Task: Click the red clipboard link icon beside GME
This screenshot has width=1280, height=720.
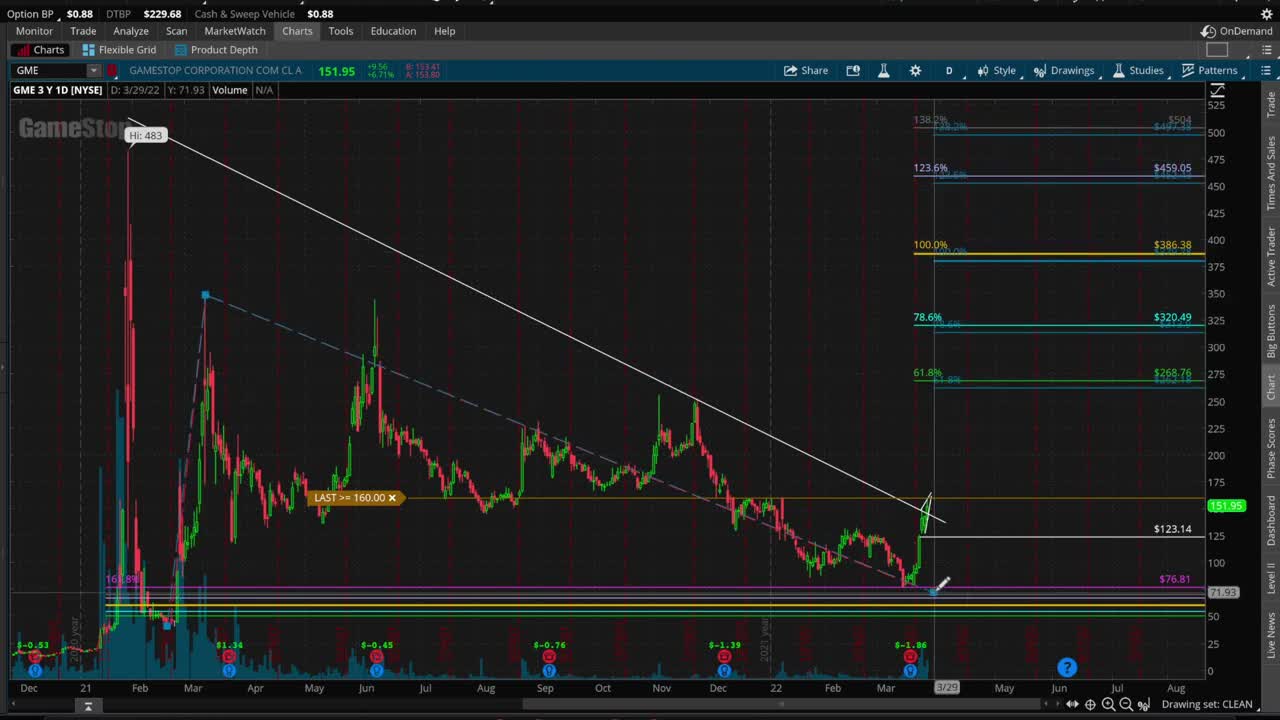Action: tap(112, 70)
